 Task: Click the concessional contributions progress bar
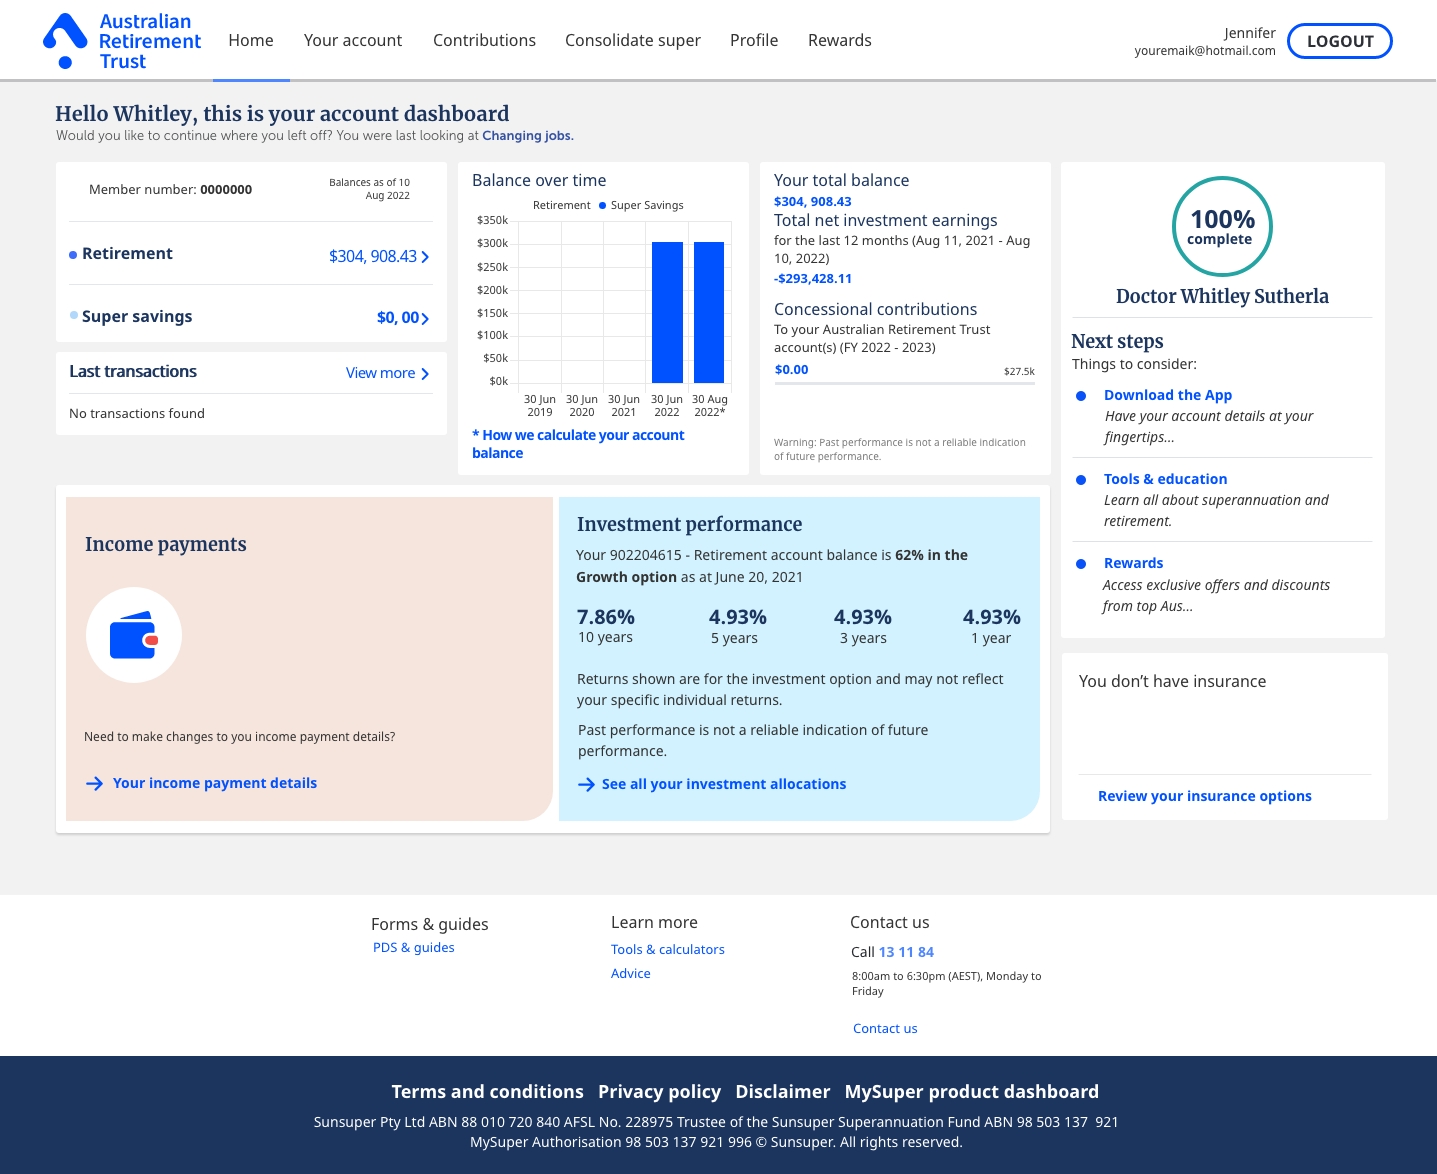click(x=905, y=383)
